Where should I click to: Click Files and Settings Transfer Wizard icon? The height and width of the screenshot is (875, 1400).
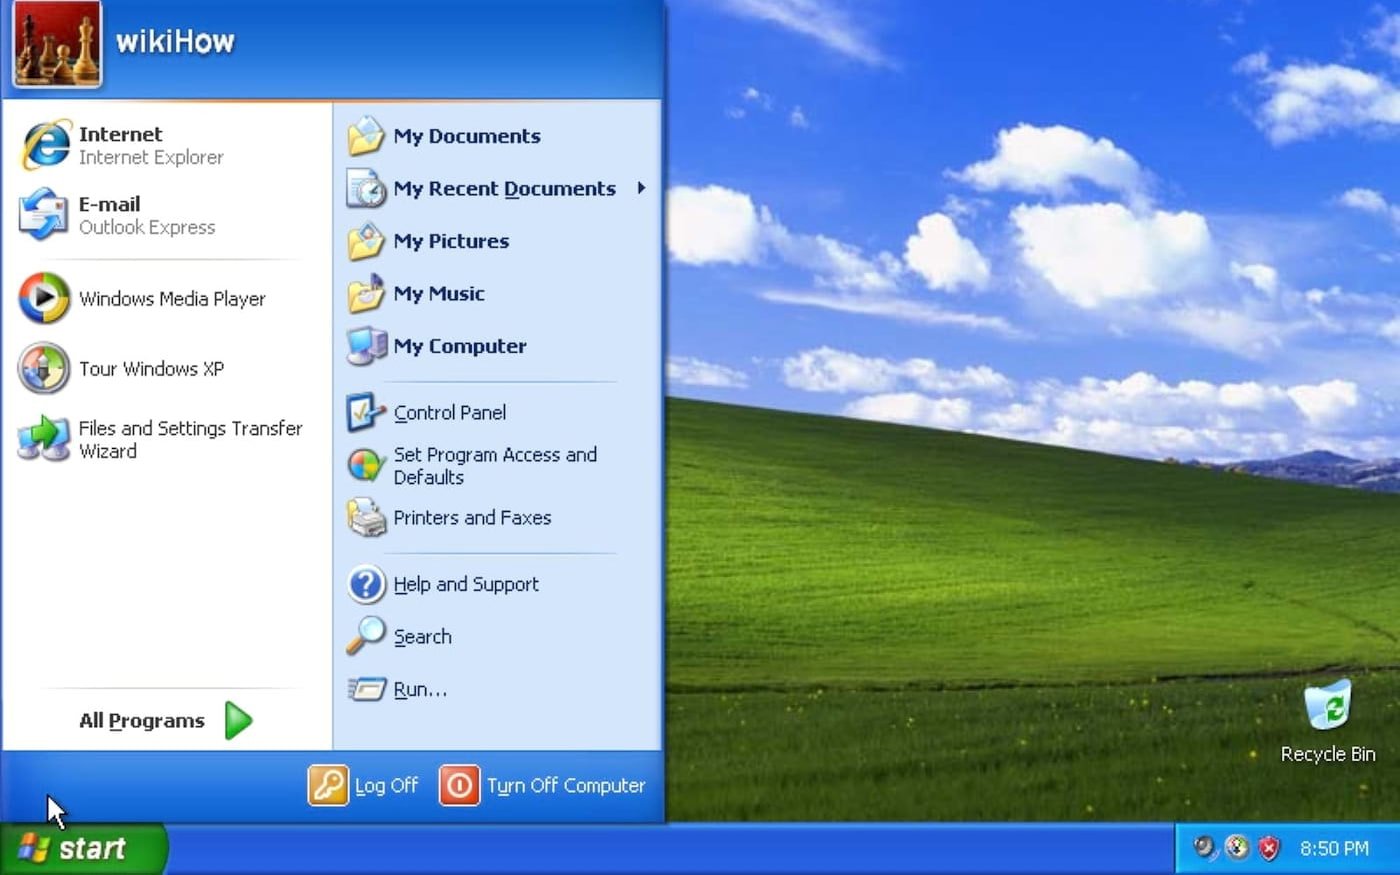[45, 439]
